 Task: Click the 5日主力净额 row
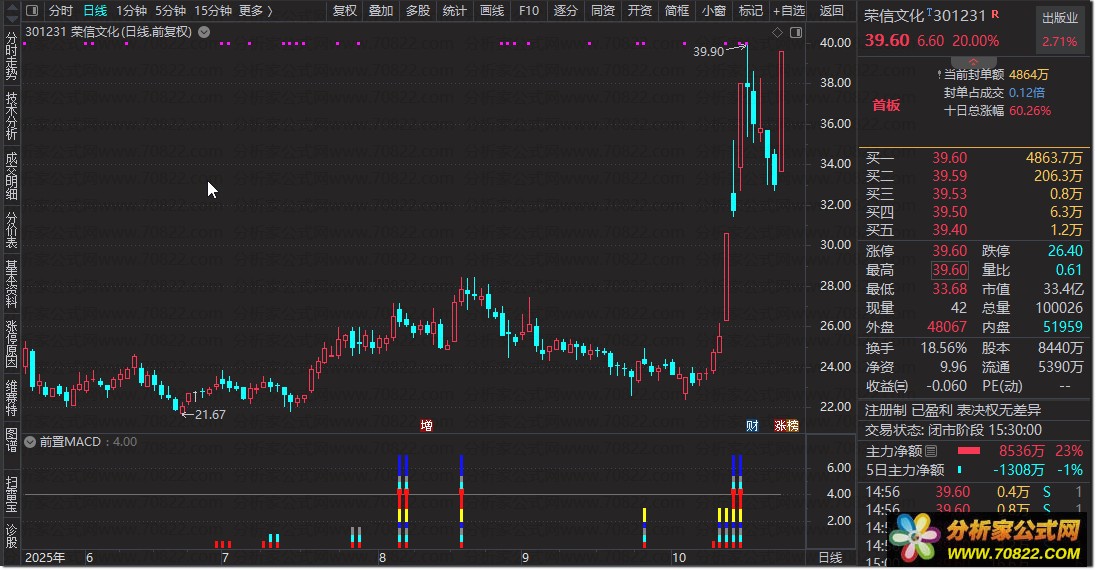[x=974, y=470]
